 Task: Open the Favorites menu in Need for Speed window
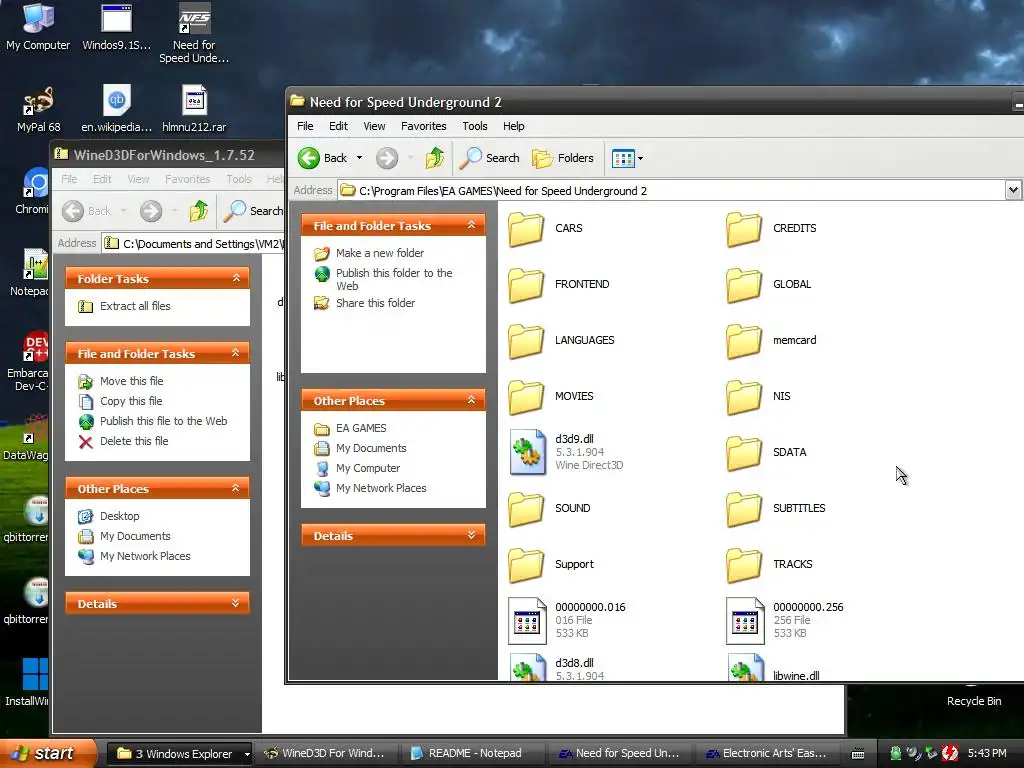[424, 126]
